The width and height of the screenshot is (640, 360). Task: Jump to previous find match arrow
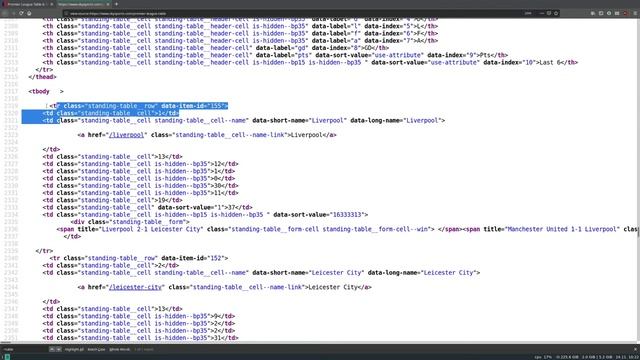pos(52,349)
